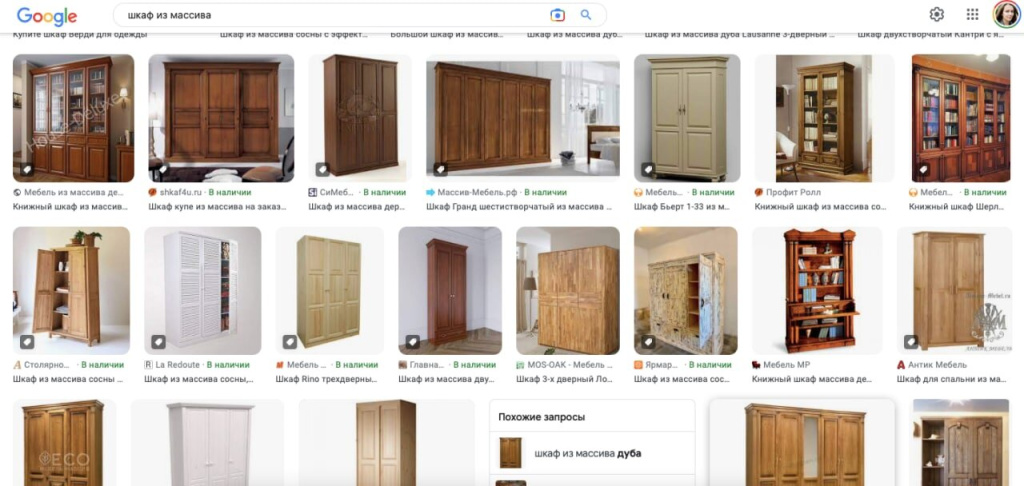The height and width of the screenshot is (486, 1024).
Task: Open the Ярмарка painted rustic wardrobe image
Action: (x=685, y=291)
